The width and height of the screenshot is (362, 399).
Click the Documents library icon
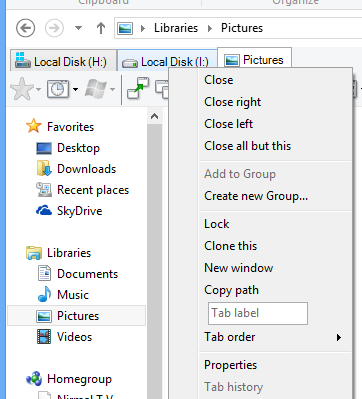tap(44, 273)
